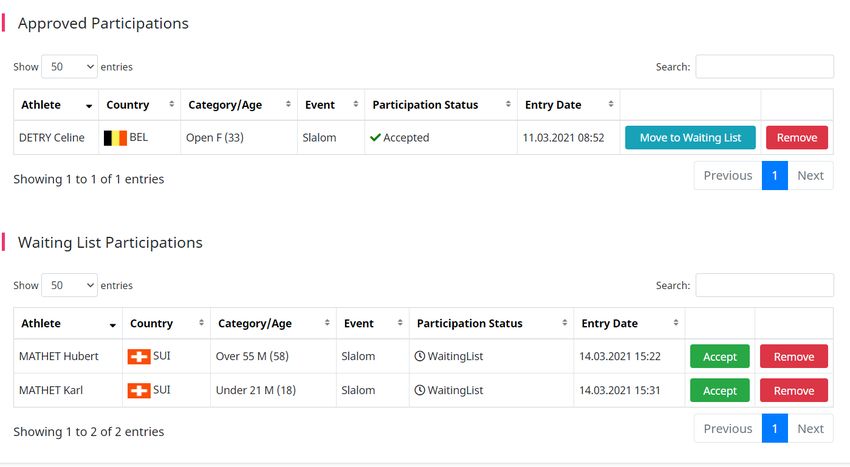Open Show entries dropdown in Approved Participations
This screenshot has height=467, width=850.
69,67
